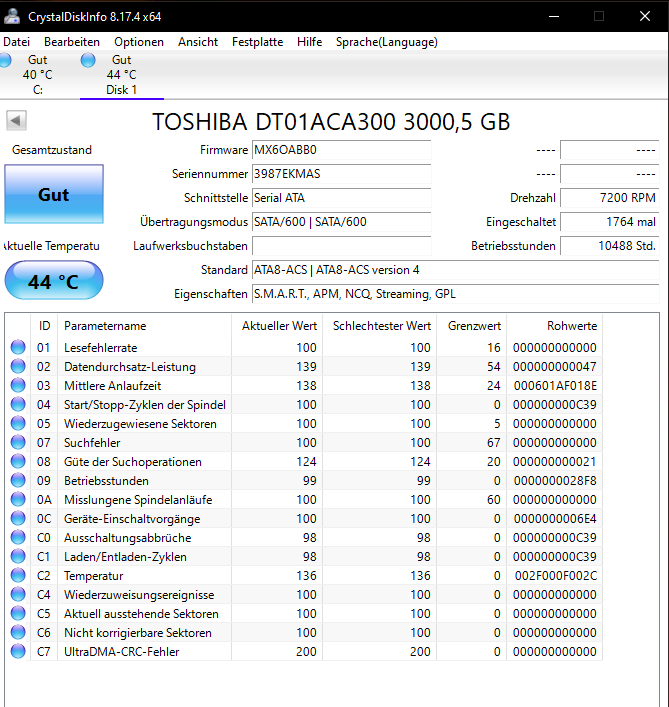Screen dimensions: 669x707
Task: Click the status orb for Laden/Entladen-Zyklen row
Action: coord(18,556)
